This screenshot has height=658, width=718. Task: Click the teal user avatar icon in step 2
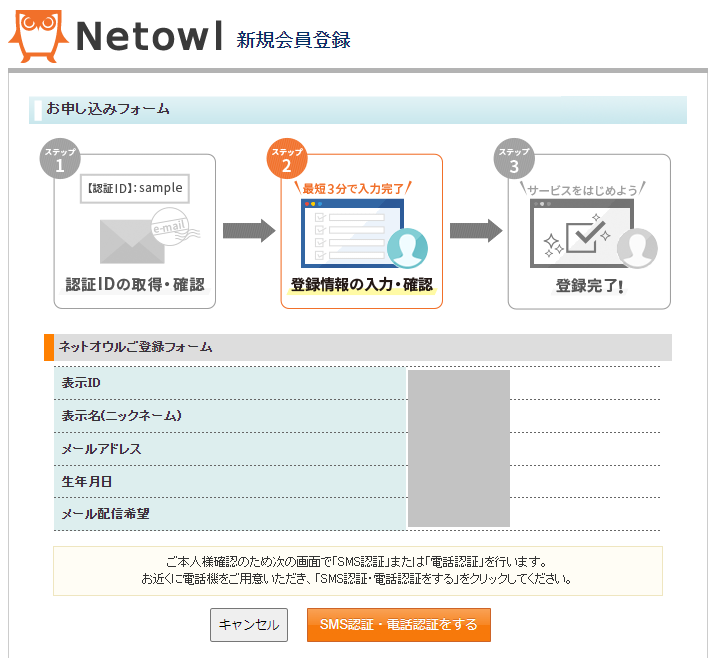tap(407, 248)
